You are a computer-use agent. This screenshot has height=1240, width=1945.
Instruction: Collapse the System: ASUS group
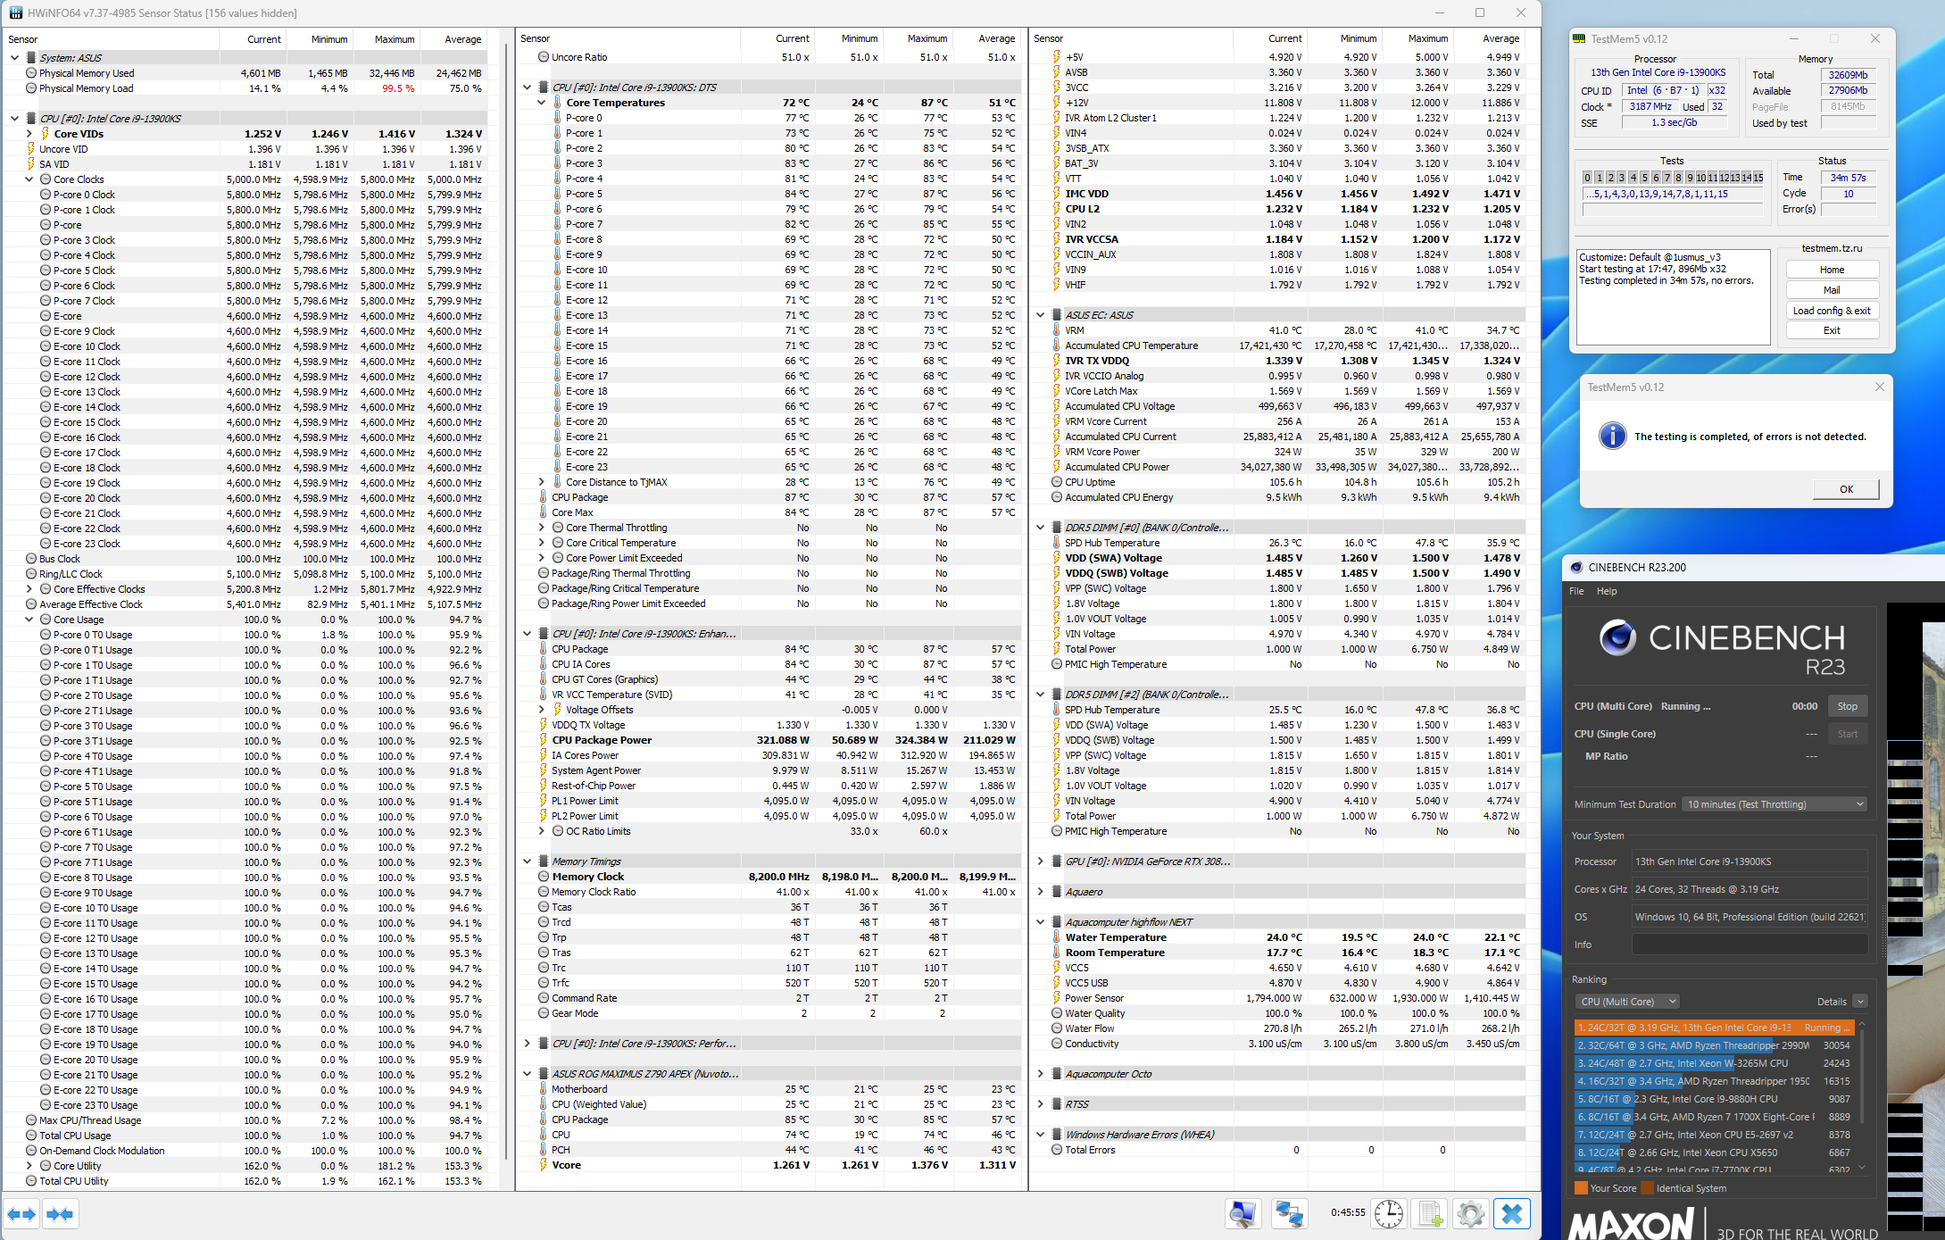(x=15, y=58)
